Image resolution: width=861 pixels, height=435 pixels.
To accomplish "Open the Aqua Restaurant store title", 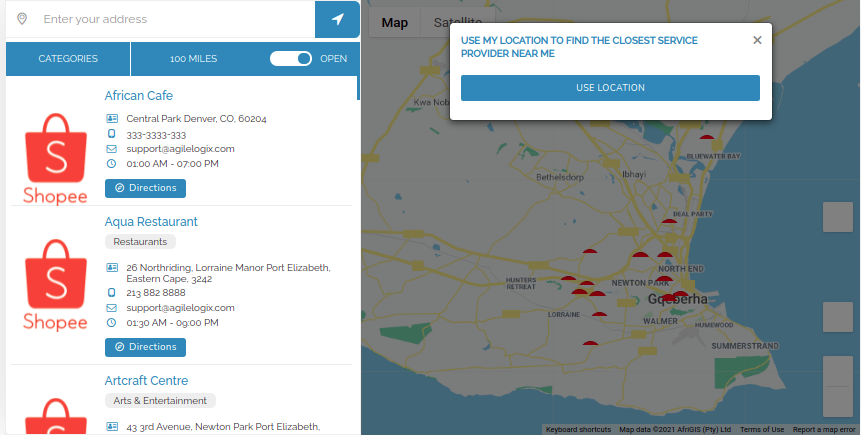I will pos(151,222).
